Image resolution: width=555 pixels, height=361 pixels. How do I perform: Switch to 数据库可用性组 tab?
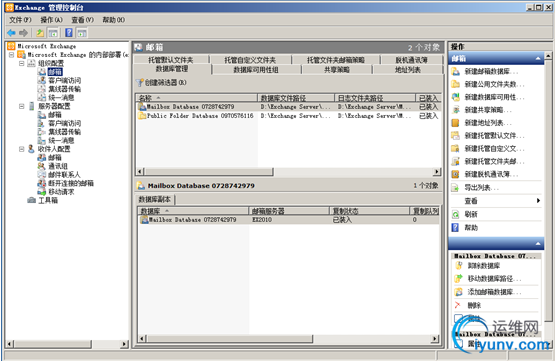point(256,70)
